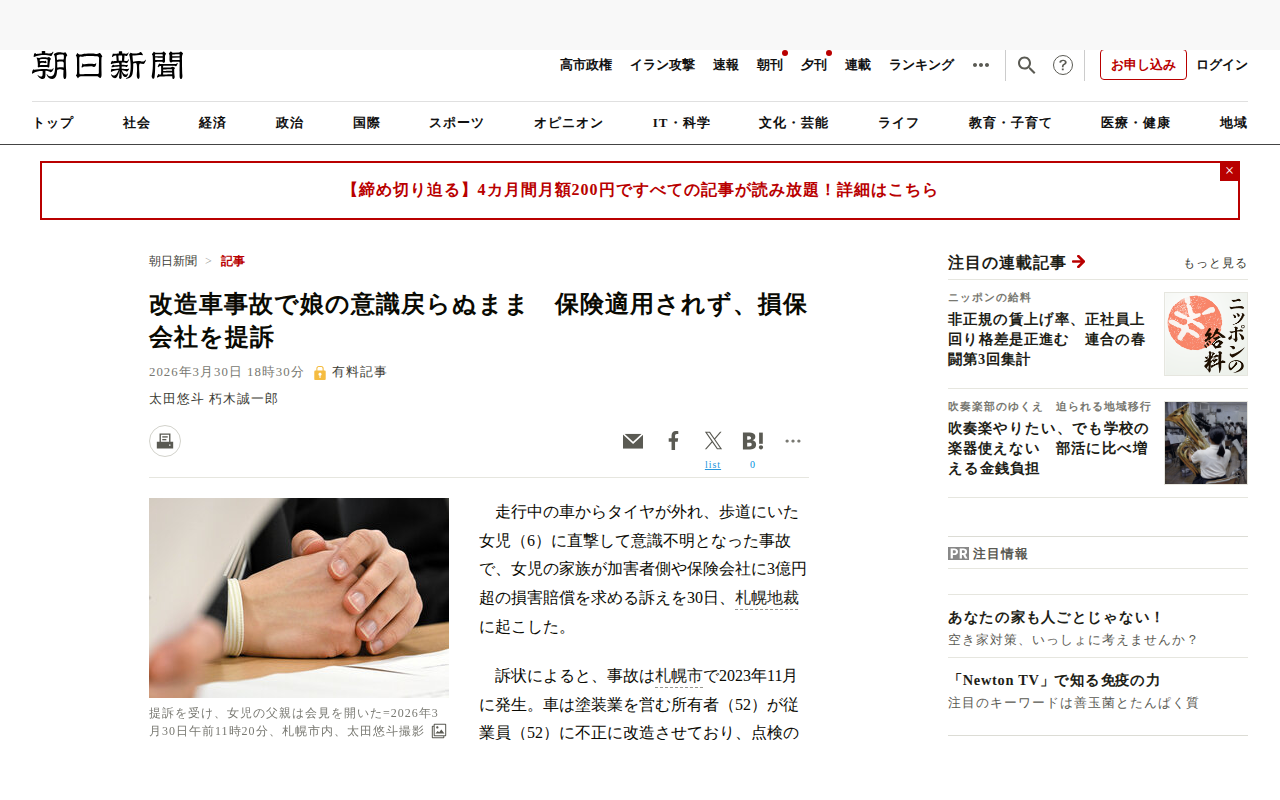
Task: Click the ログイン link
Action: tap(1222, 65)
